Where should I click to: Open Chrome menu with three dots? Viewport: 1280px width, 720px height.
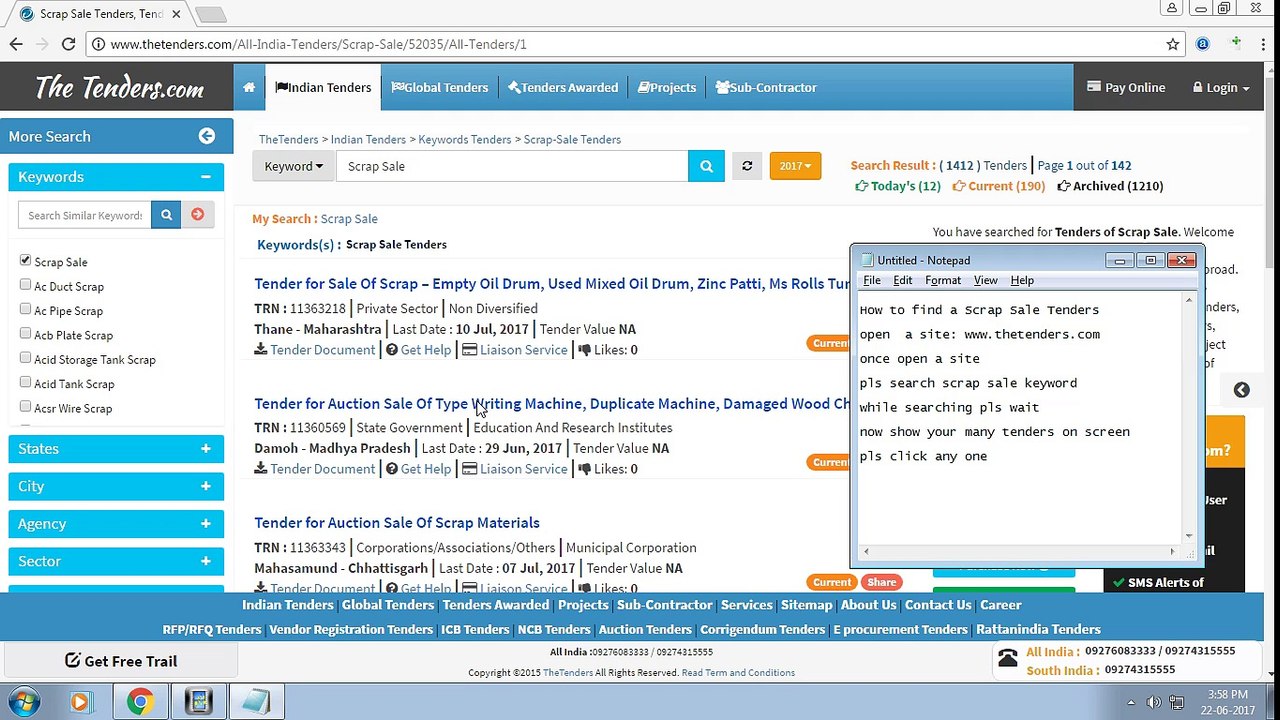[1264, 44]
